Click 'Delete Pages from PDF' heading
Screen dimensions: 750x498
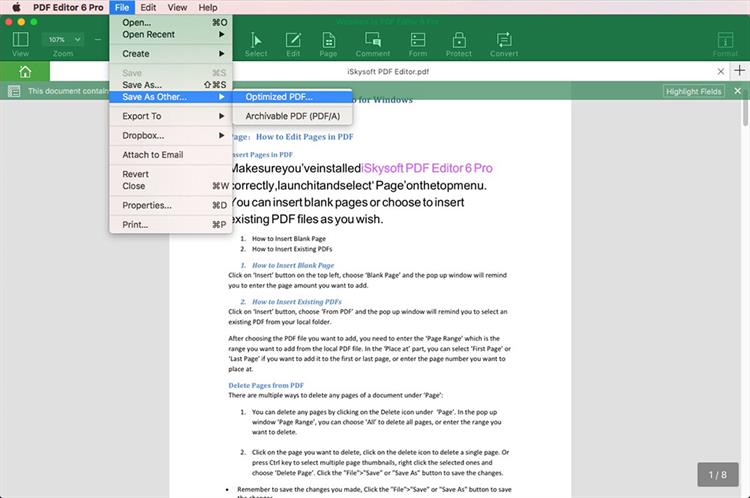pos(266,385)
